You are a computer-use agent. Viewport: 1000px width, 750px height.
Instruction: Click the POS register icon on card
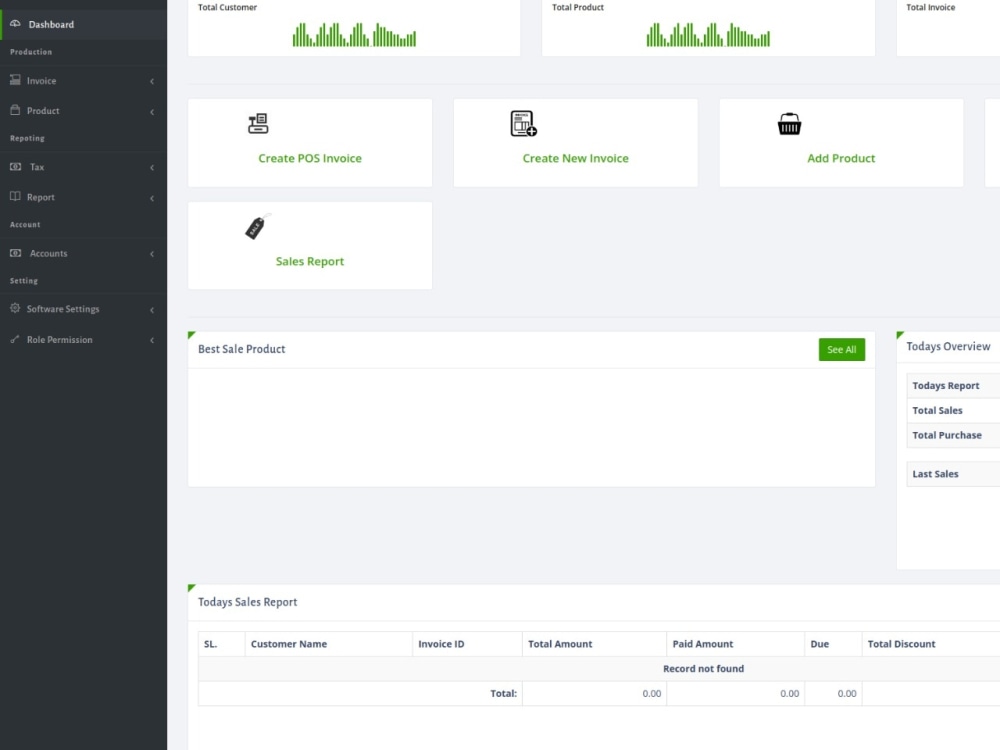coord(258,123)
